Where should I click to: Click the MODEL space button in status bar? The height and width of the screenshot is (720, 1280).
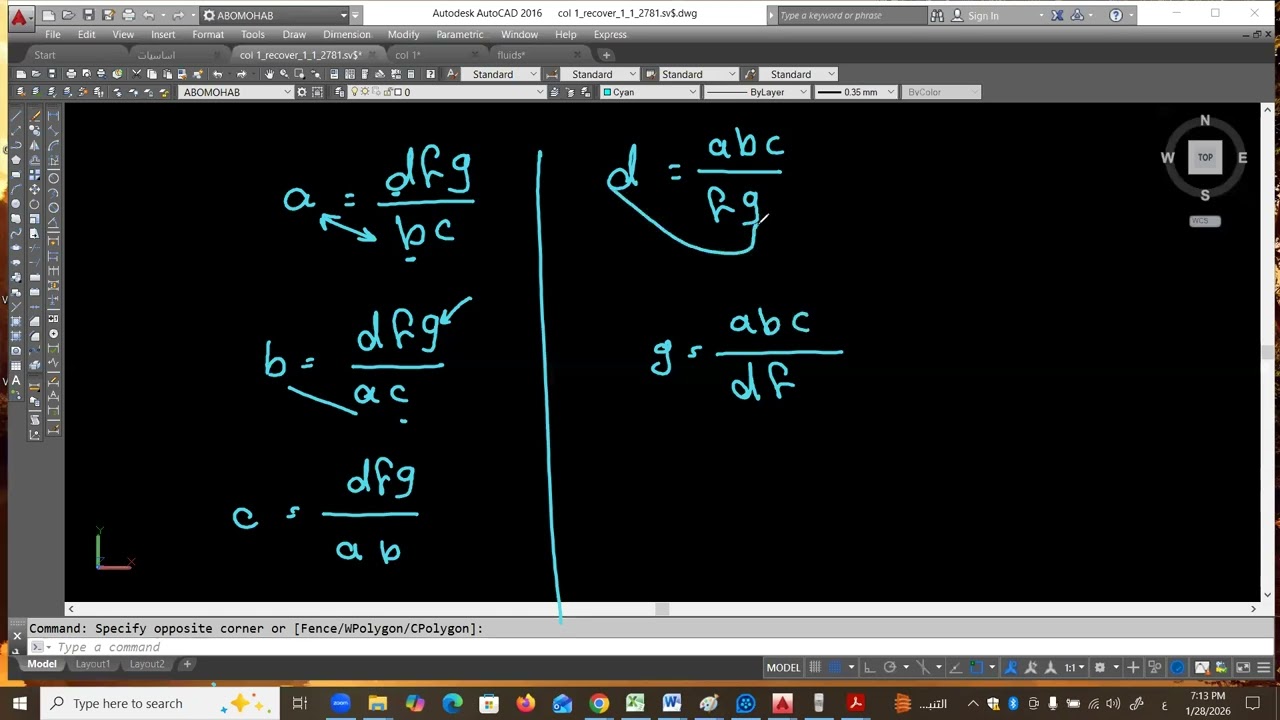coord(783,667)
